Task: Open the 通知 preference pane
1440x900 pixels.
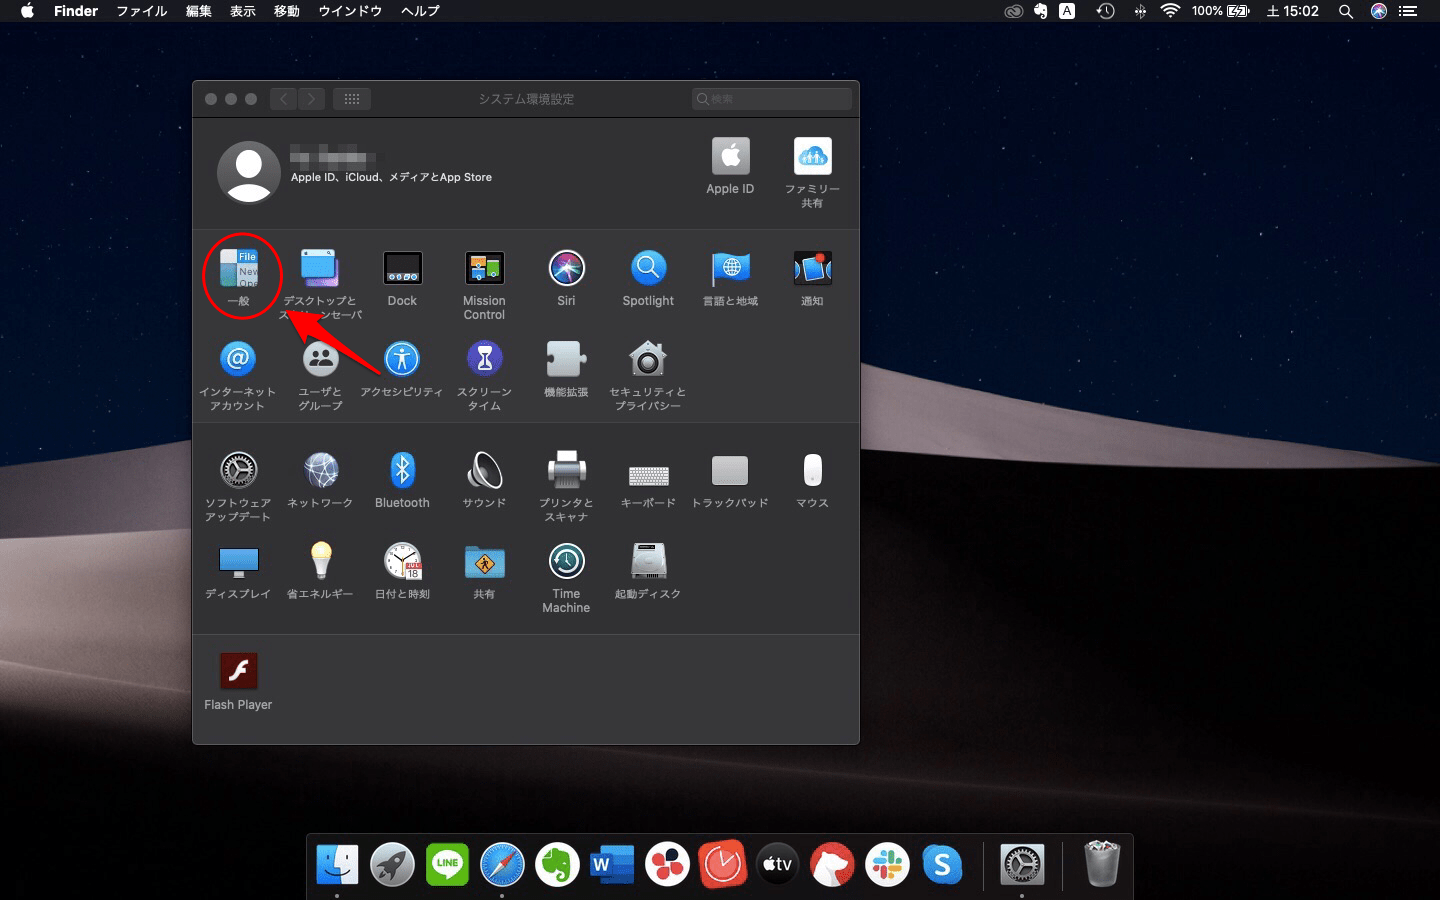Action: pos(812,269)
